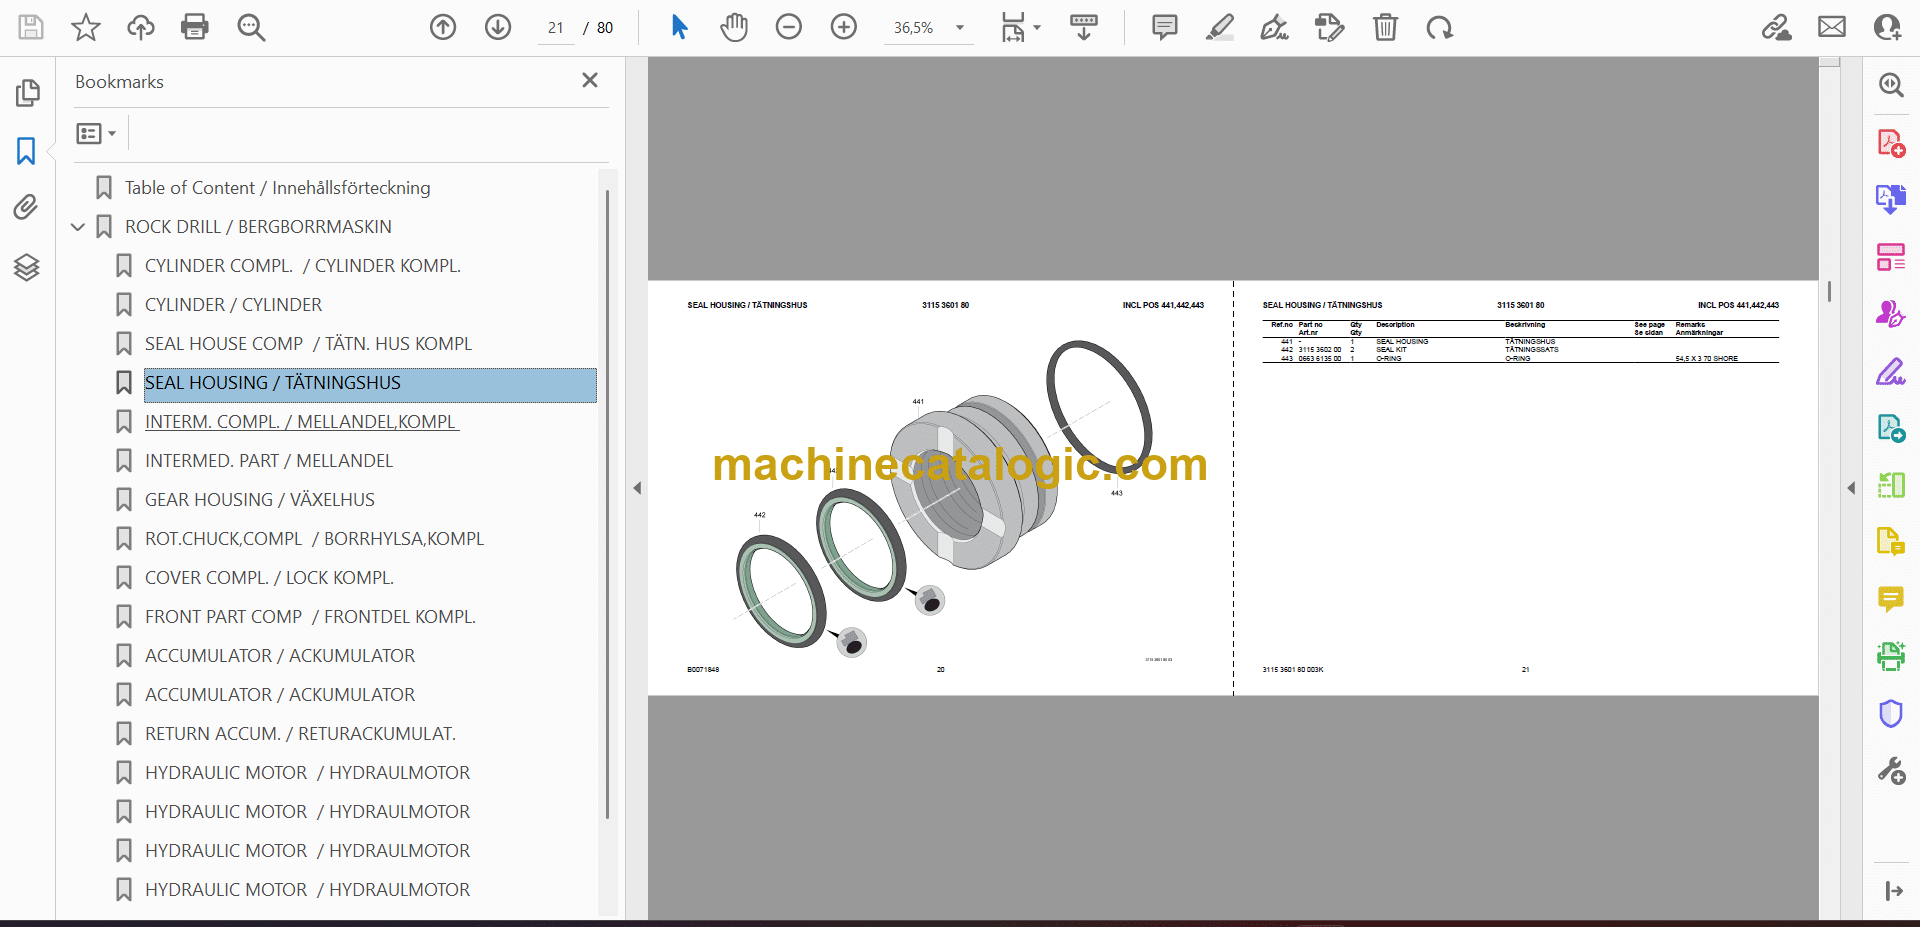
Task: Open ROCK DRILL / BERGBORRMASKIN bookmark
Action: (258, 227)
